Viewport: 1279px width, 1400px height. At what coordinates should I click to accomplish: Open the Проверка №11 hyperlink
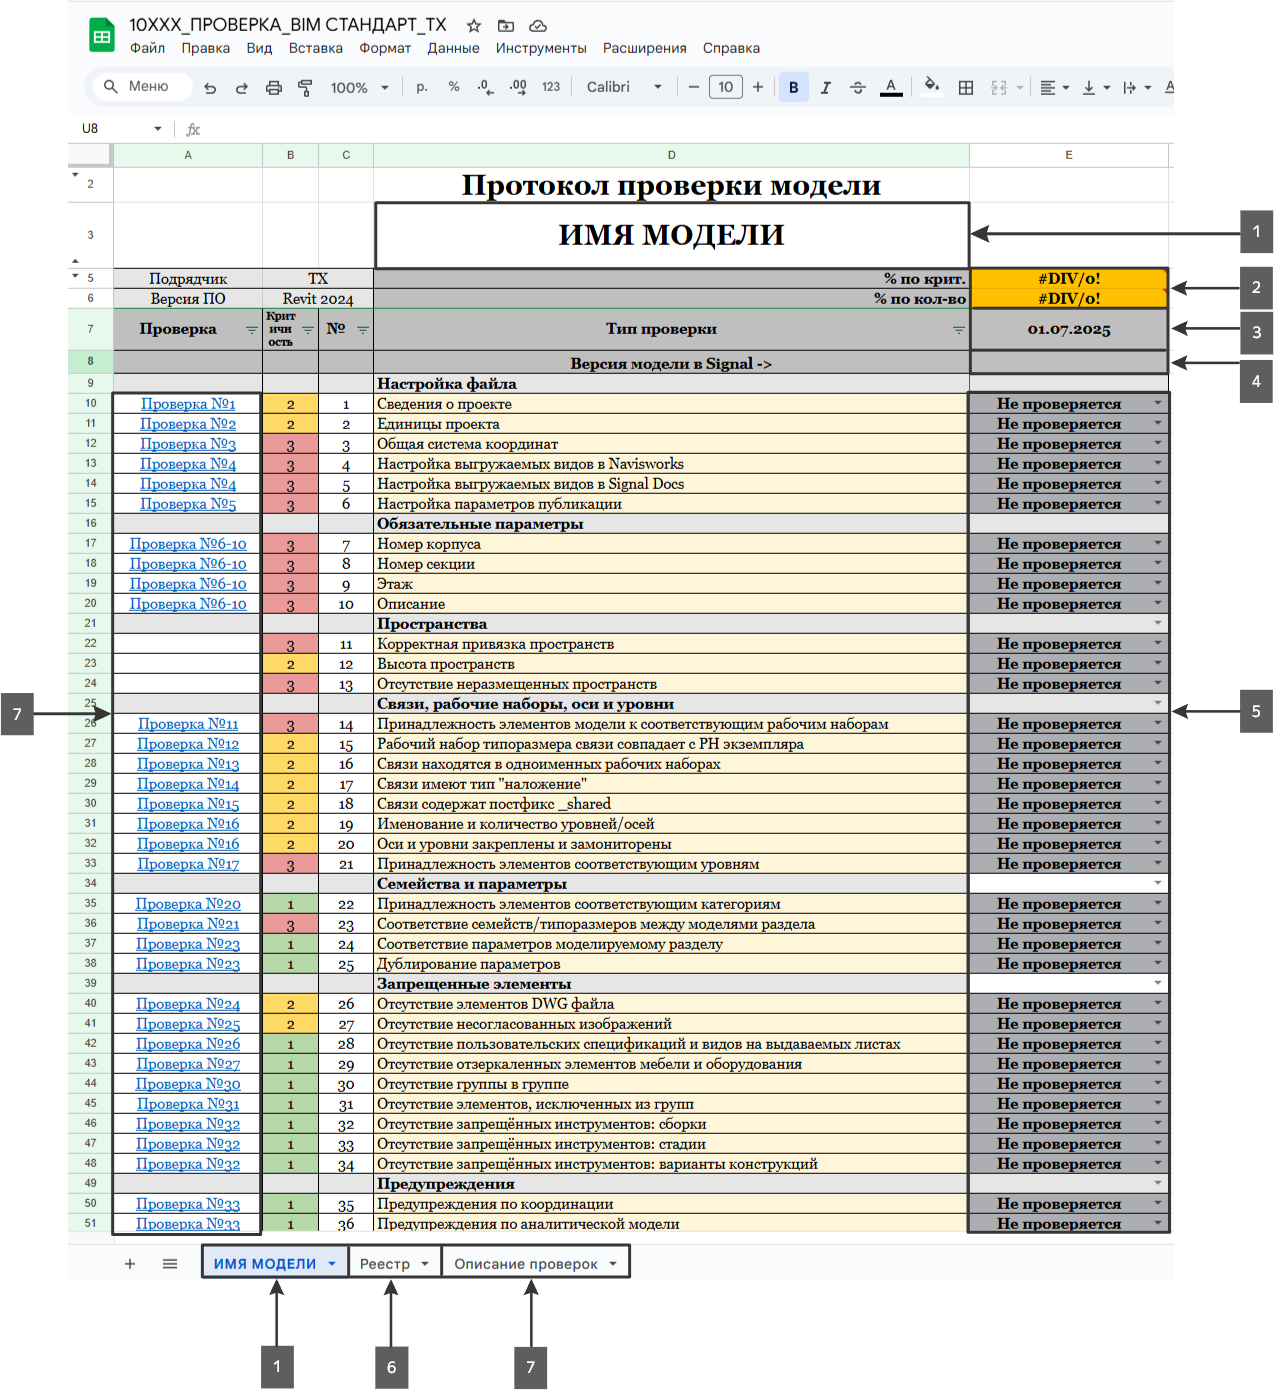coord(188,724)
